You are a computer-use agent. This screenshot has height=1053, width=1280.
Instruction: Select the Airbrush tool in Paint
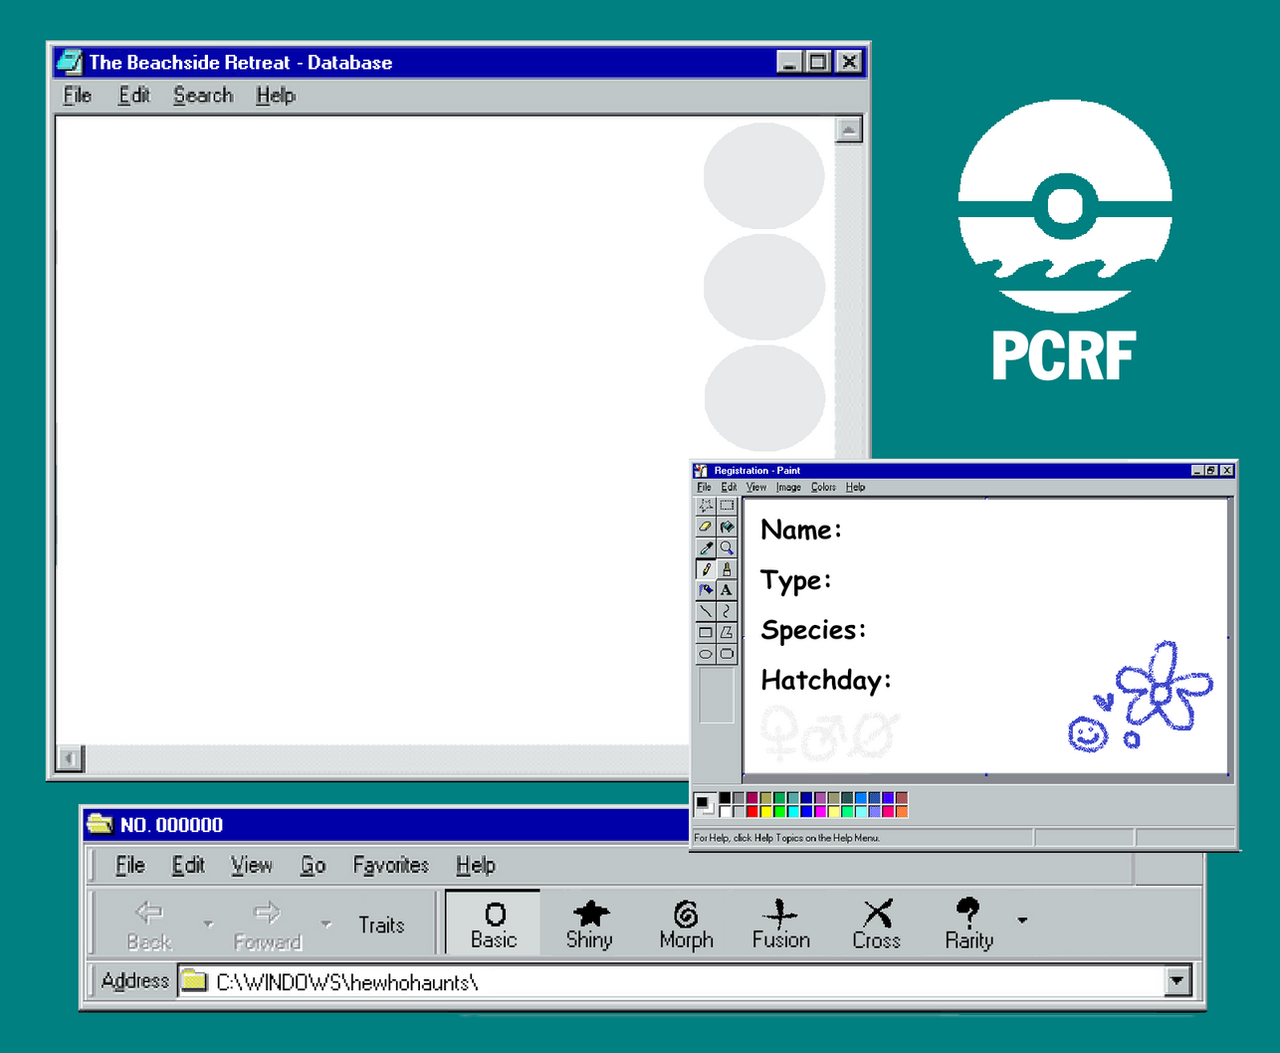(706, 590)
